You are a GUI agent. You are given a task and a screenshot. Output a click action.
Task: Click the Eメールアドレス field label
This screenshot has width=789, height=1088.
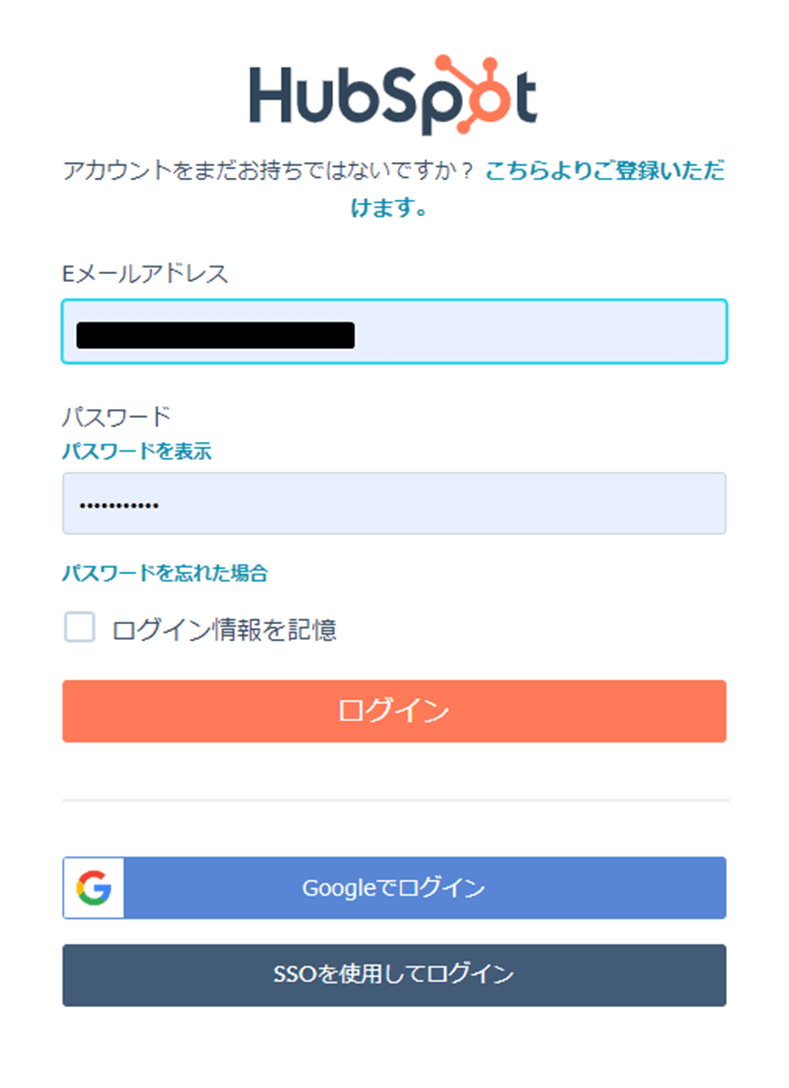[146, 273]
